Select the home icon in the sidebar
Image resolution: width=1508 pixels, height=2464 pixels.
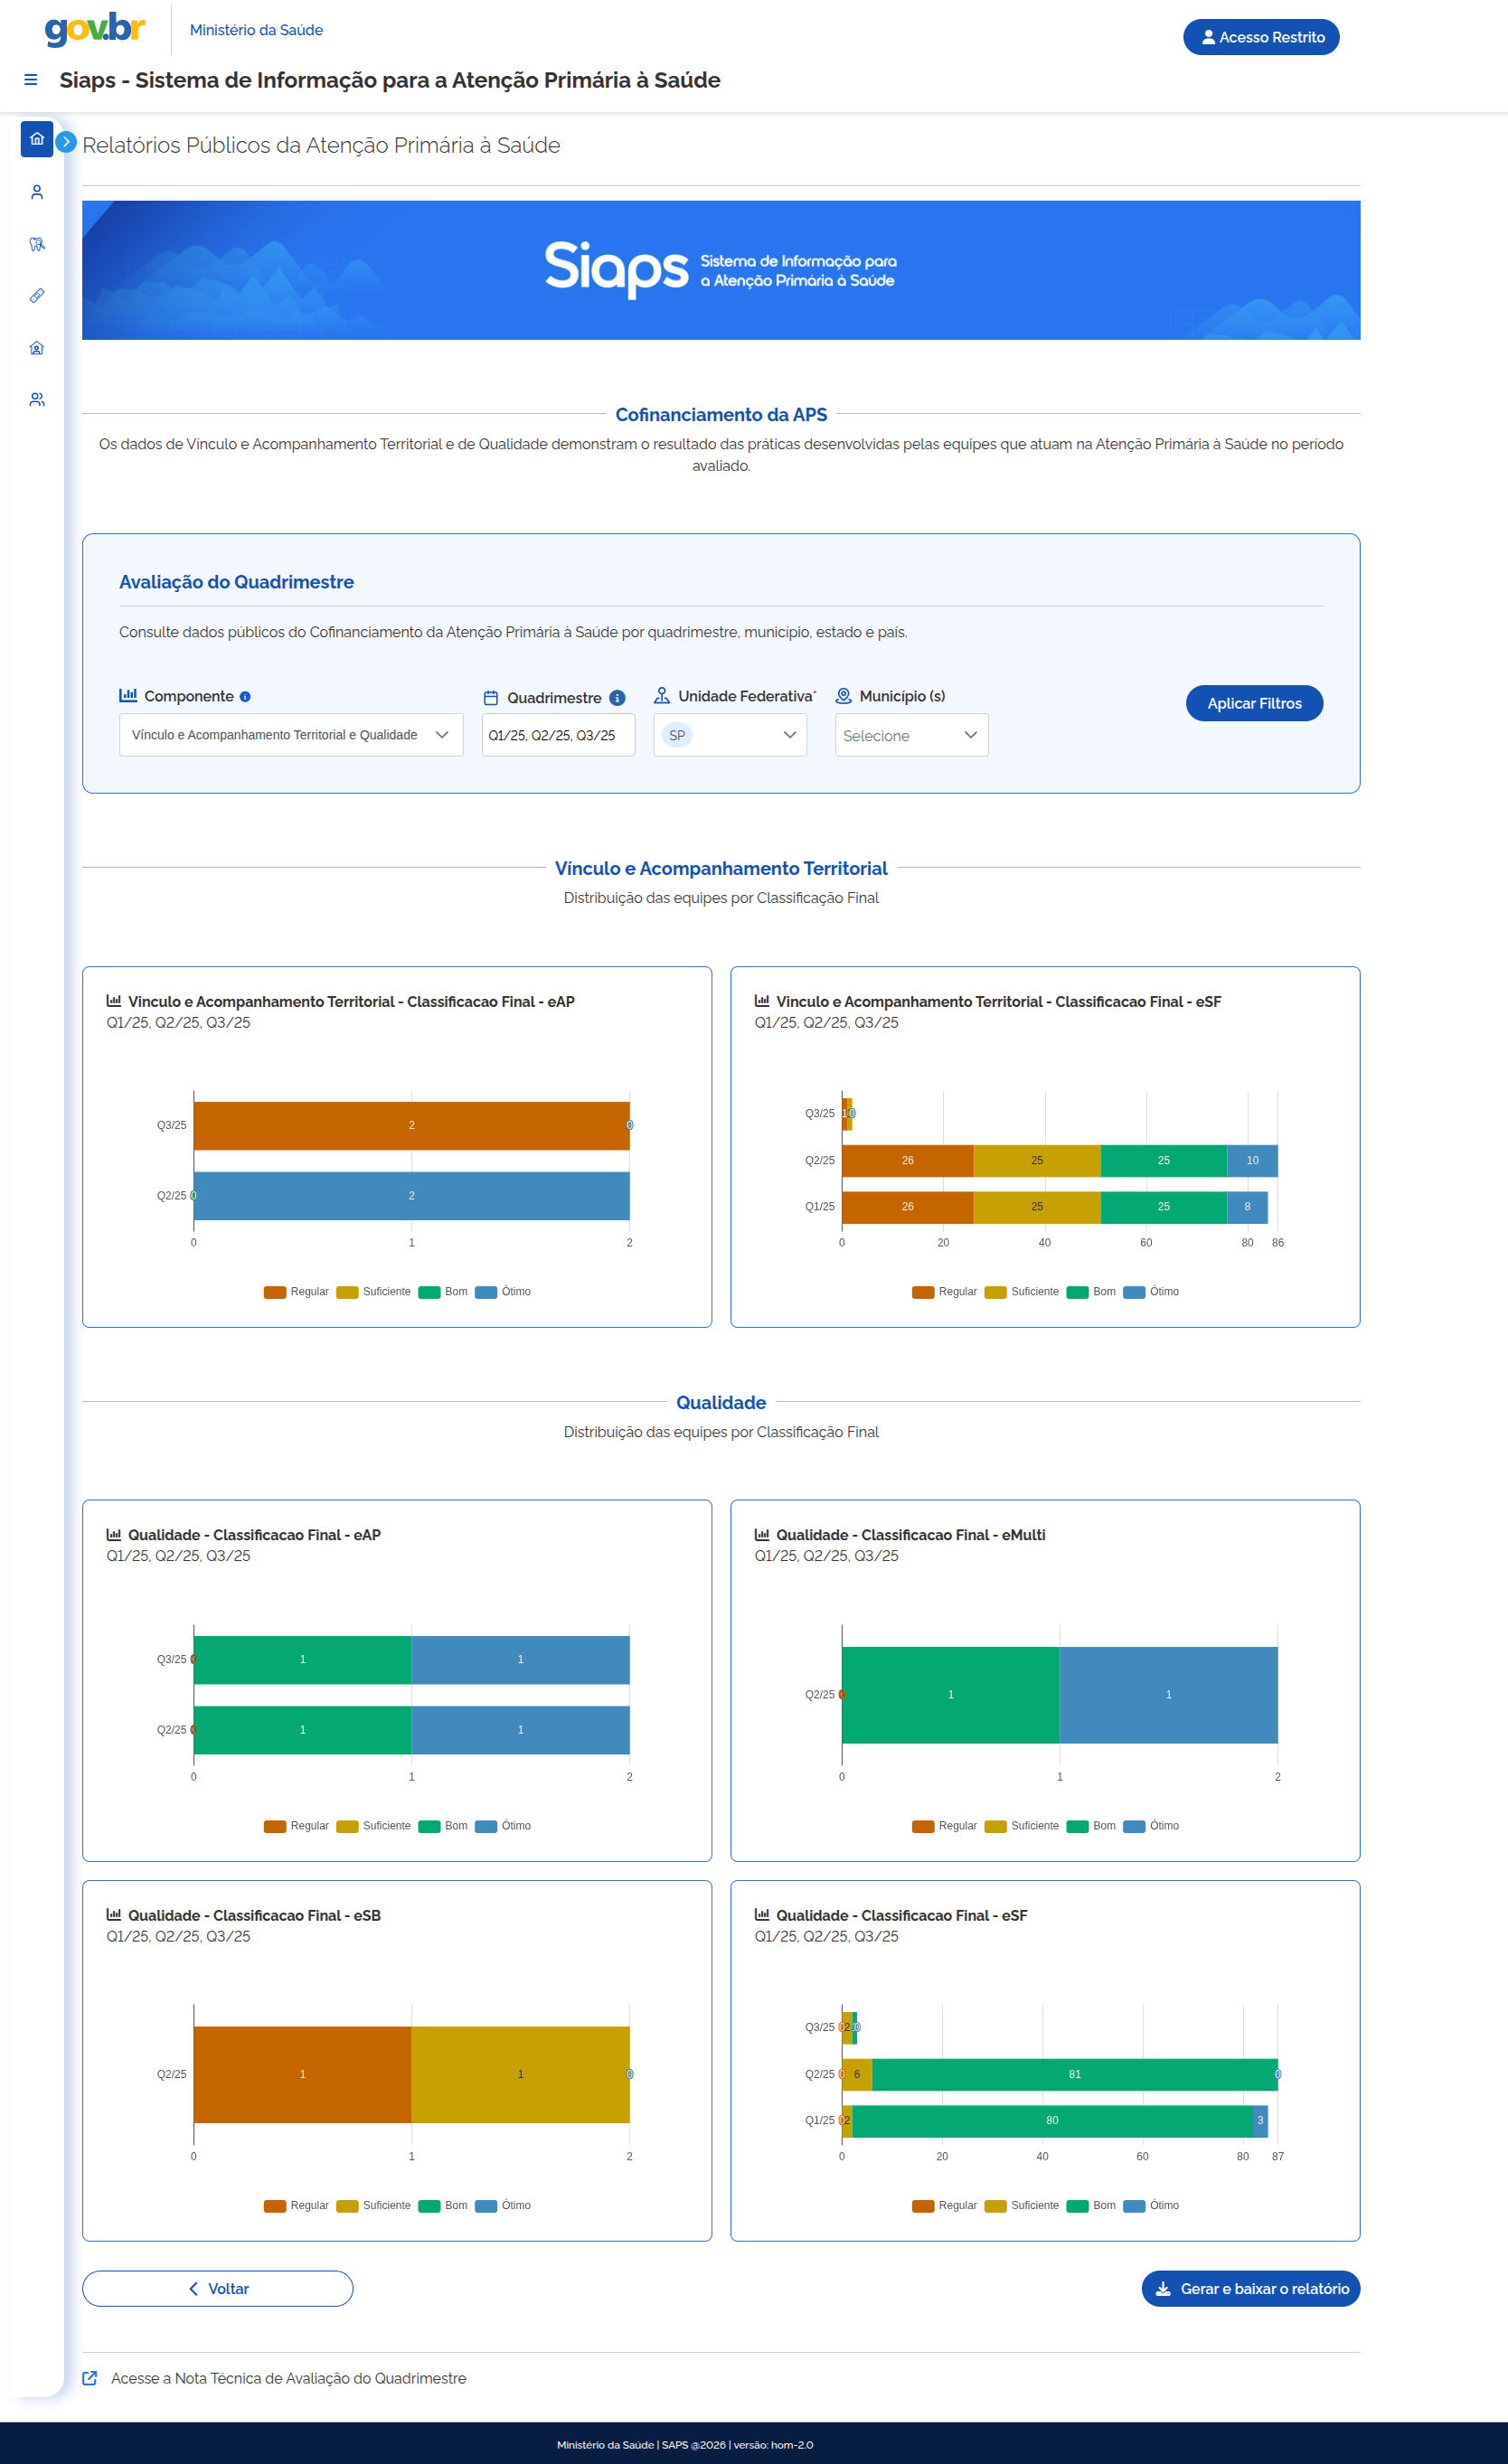37,139
